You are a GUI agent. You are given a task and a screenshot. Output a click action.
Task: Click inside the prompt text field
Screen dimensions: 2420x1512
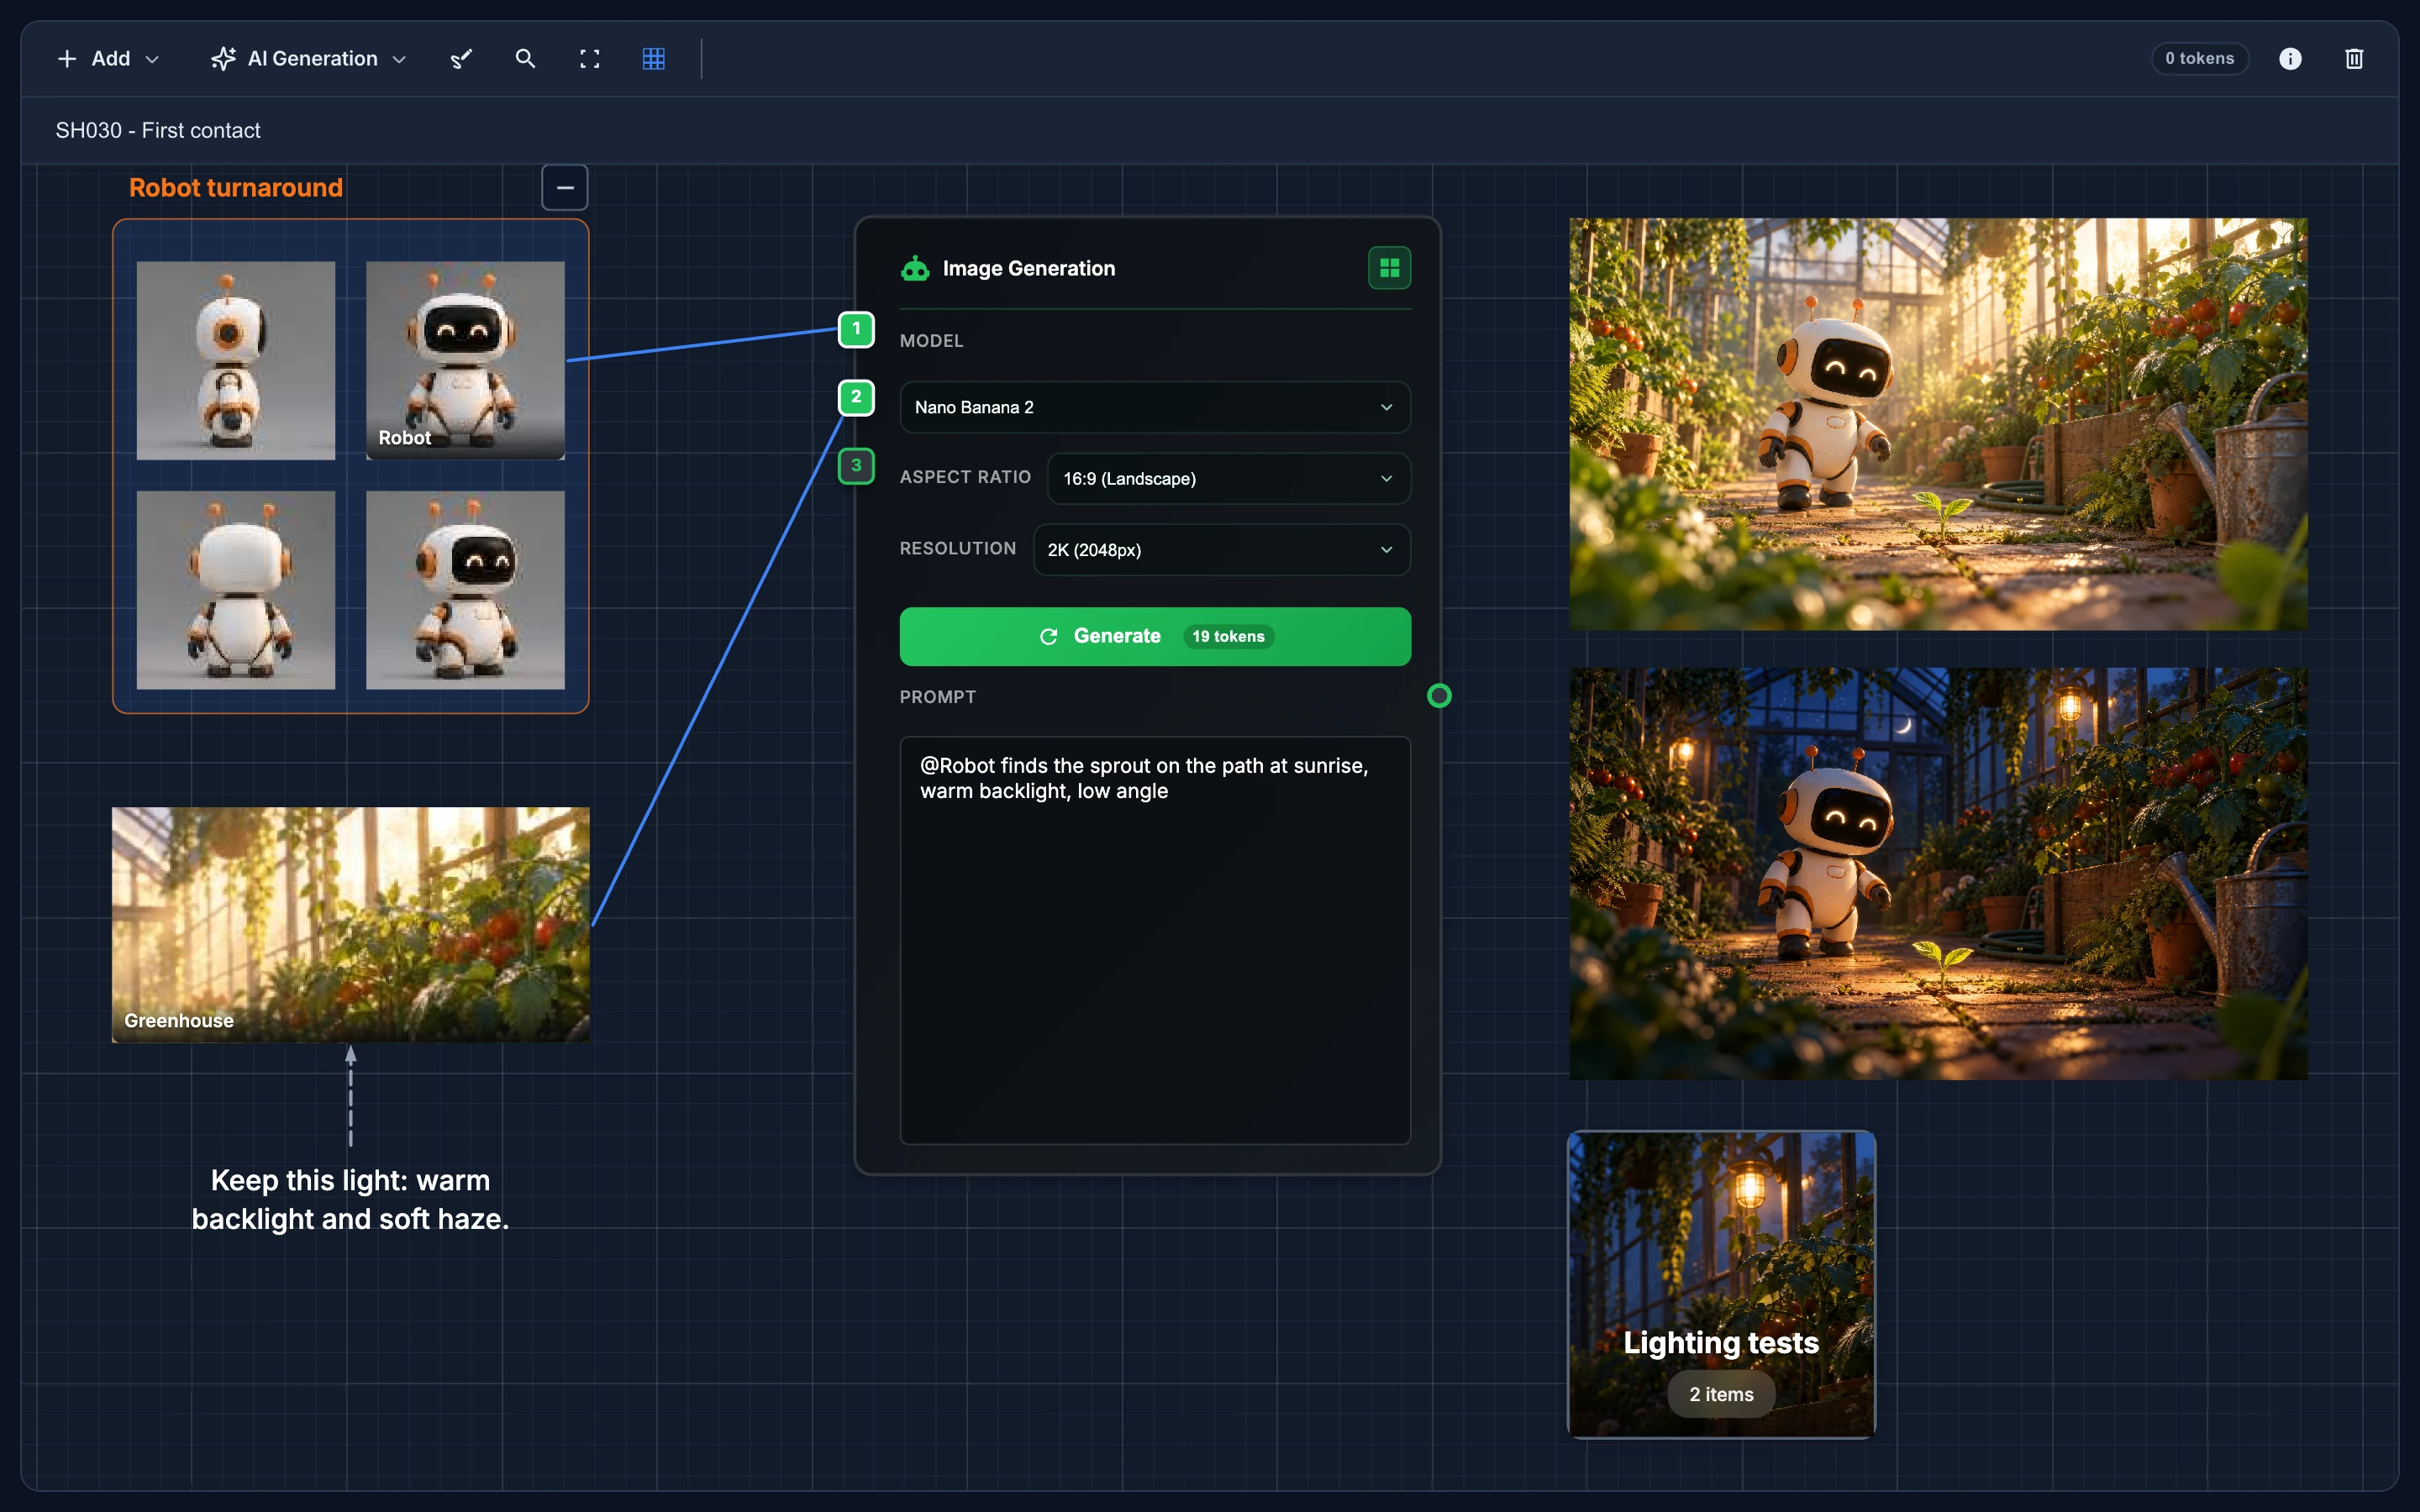(1155, 940)
